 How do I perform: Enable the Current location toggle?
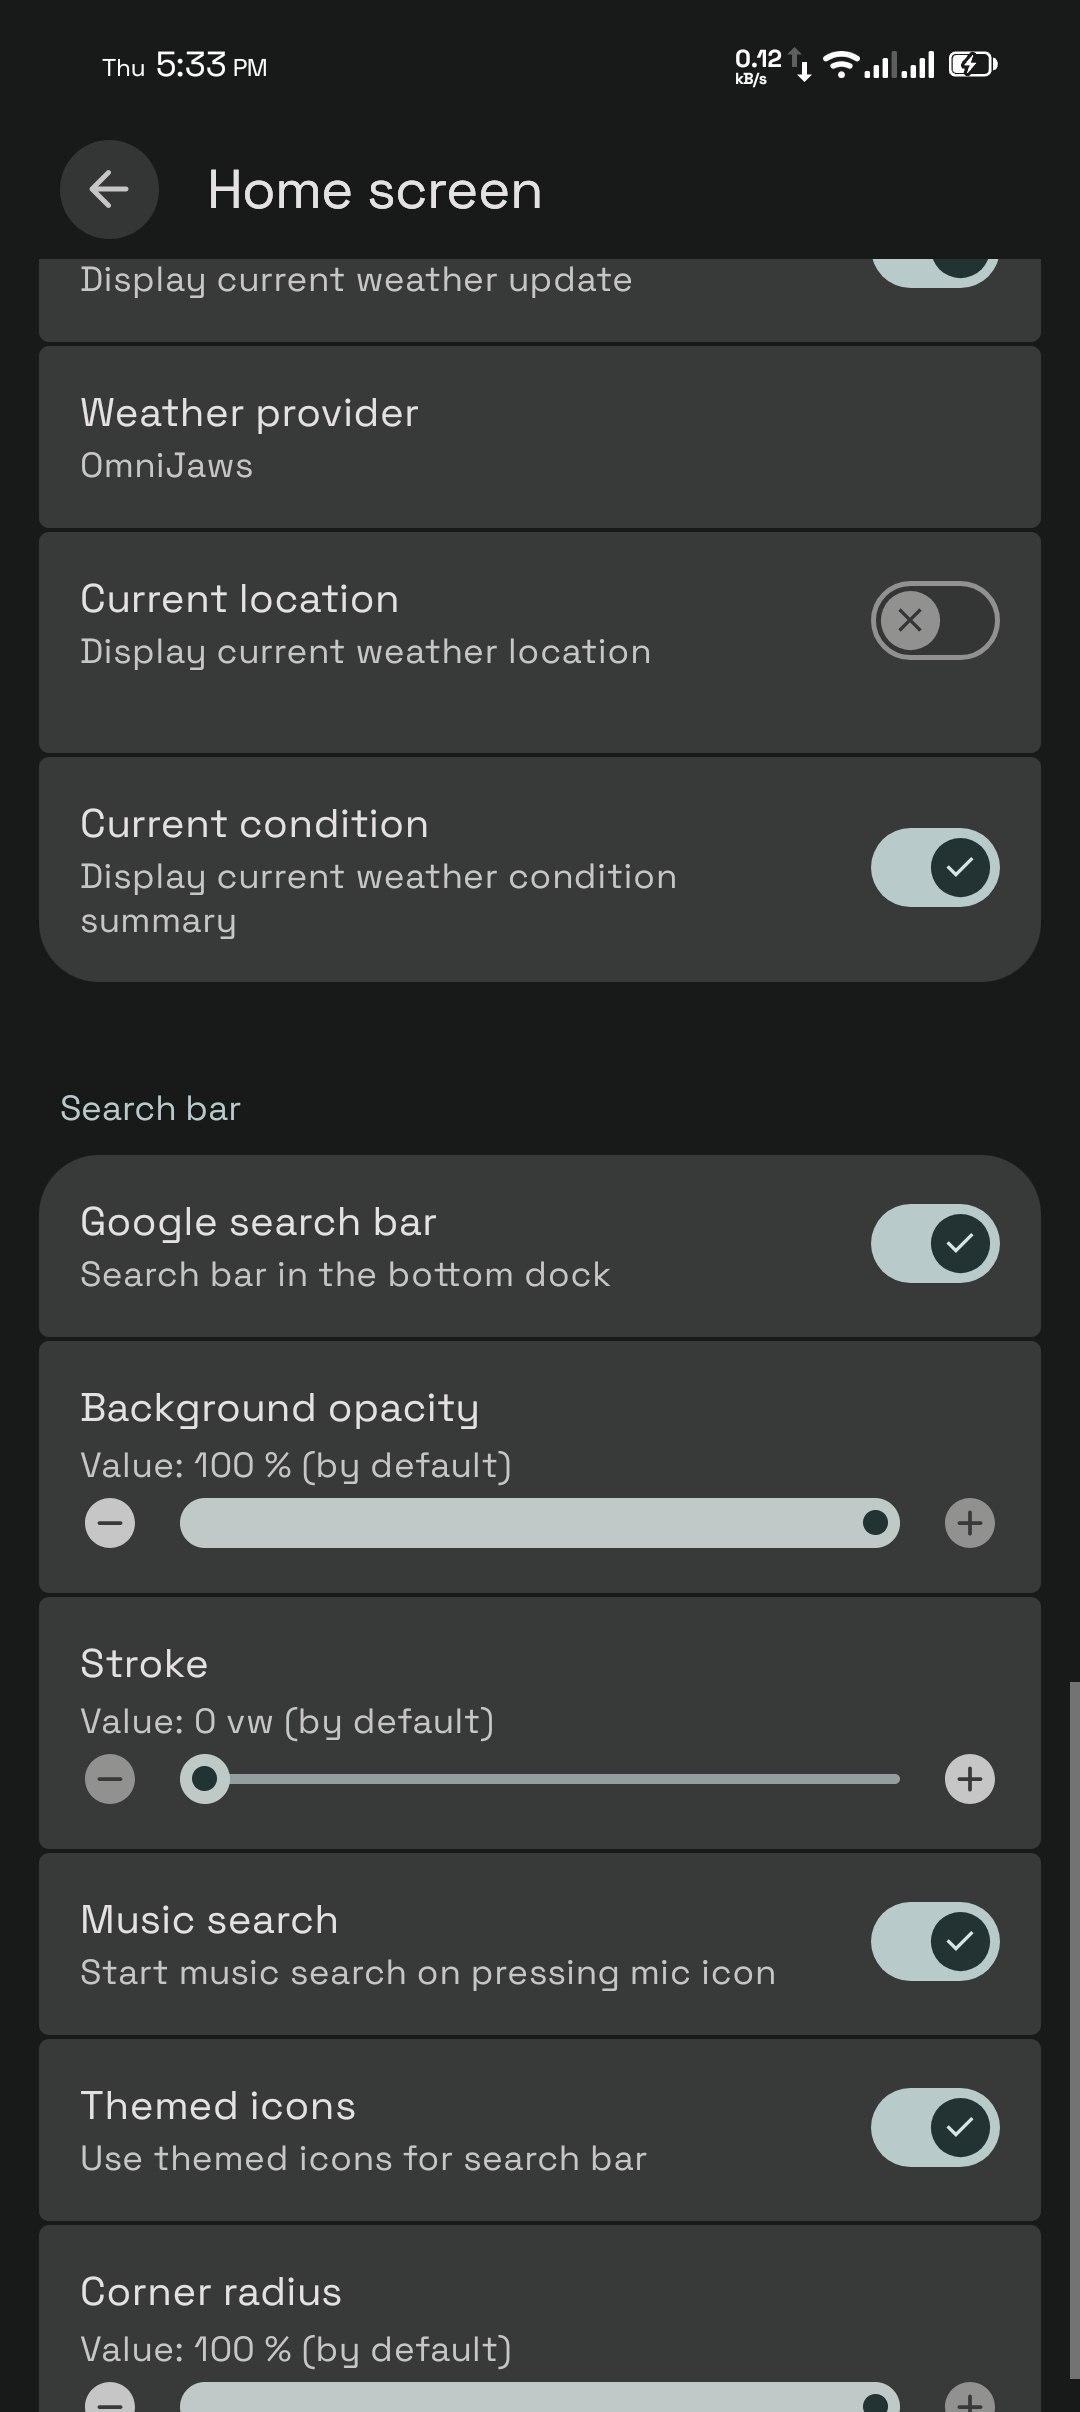tap(934, 620)
